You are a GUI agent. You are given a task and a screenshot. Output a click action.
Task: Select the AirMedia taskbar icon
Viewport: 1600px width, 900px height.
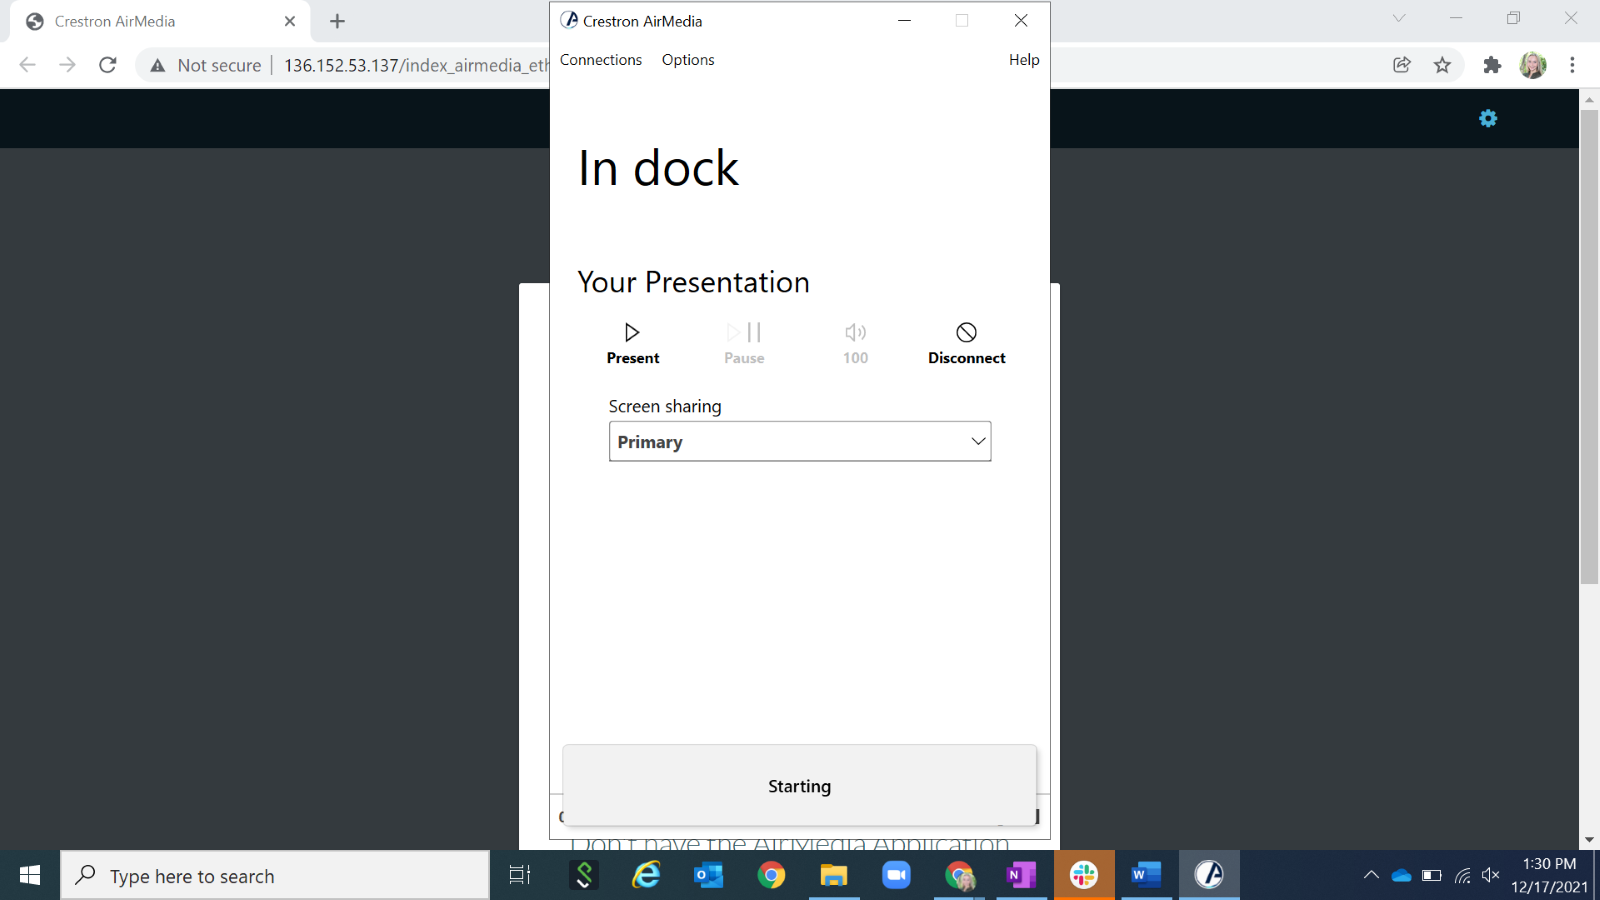click(x=1209, y=876)
